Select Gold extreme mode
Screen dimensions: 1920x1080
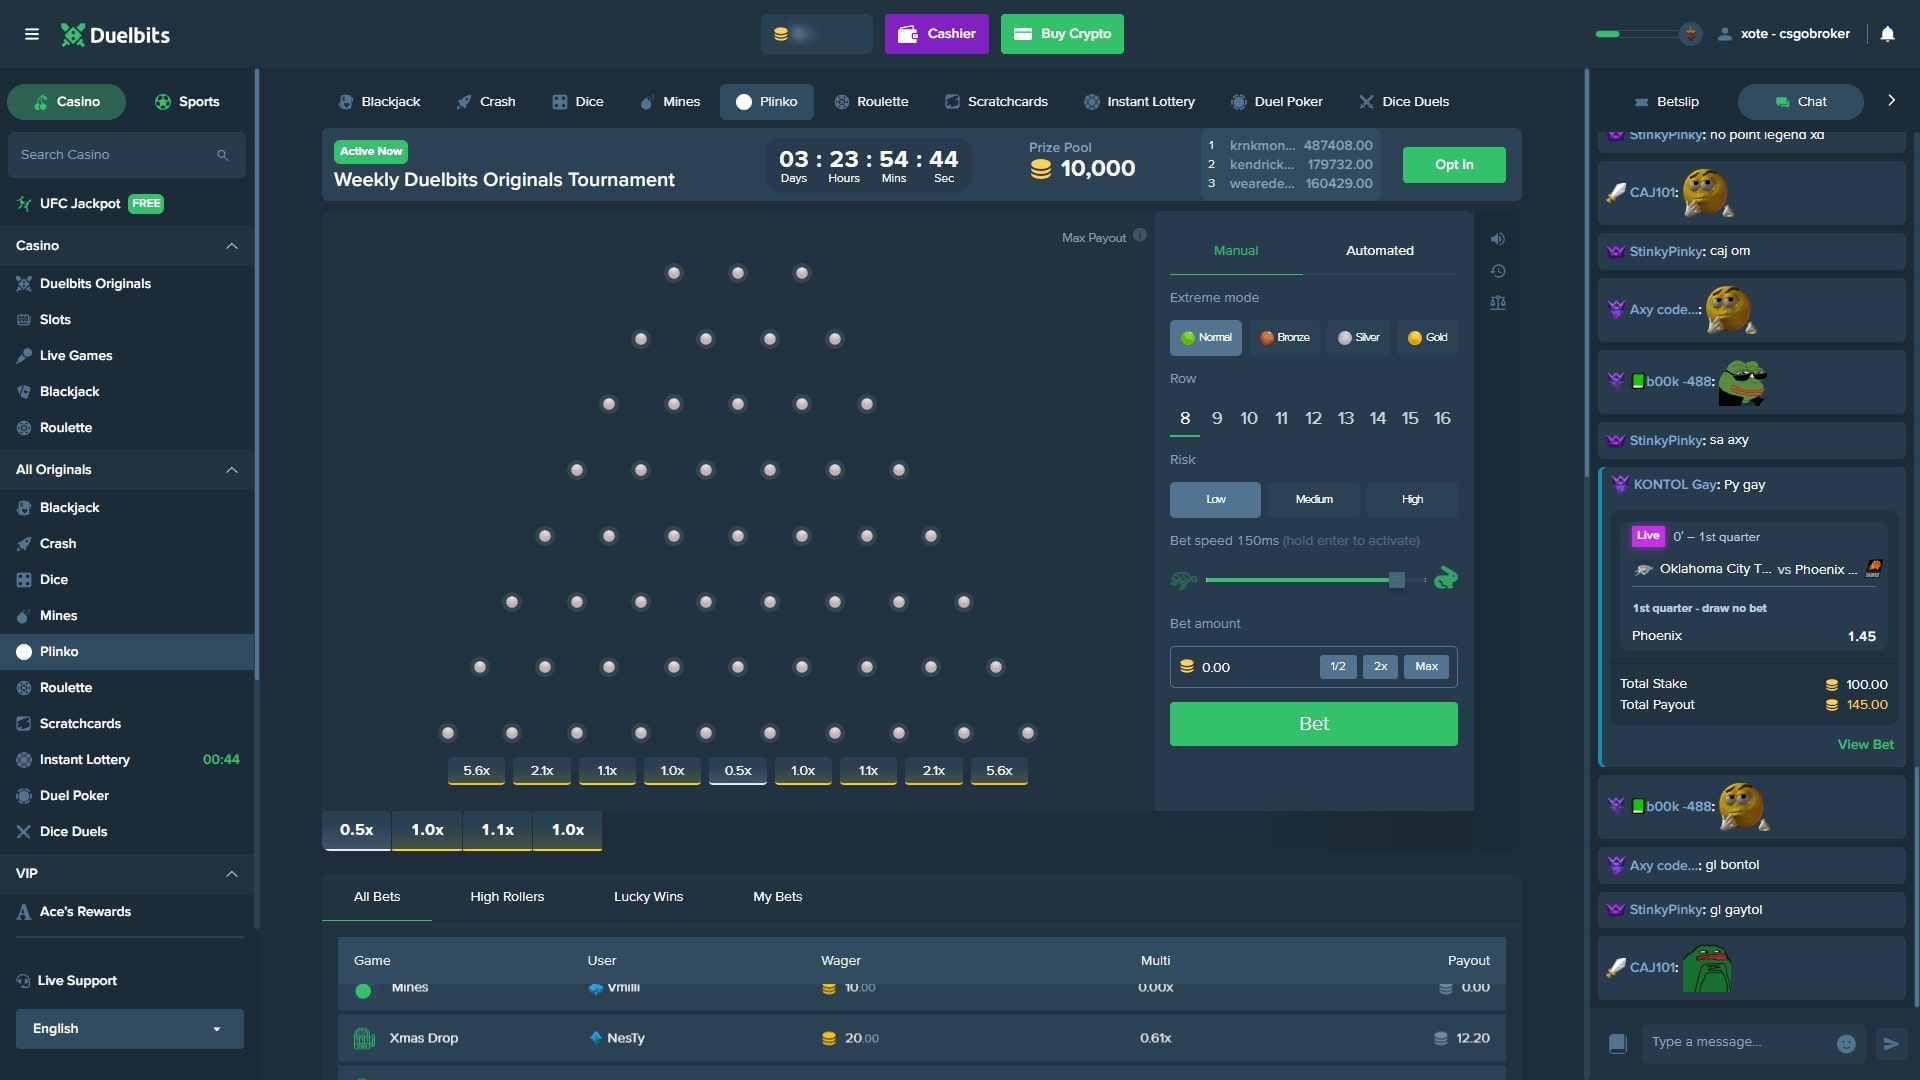(1427, 337)
